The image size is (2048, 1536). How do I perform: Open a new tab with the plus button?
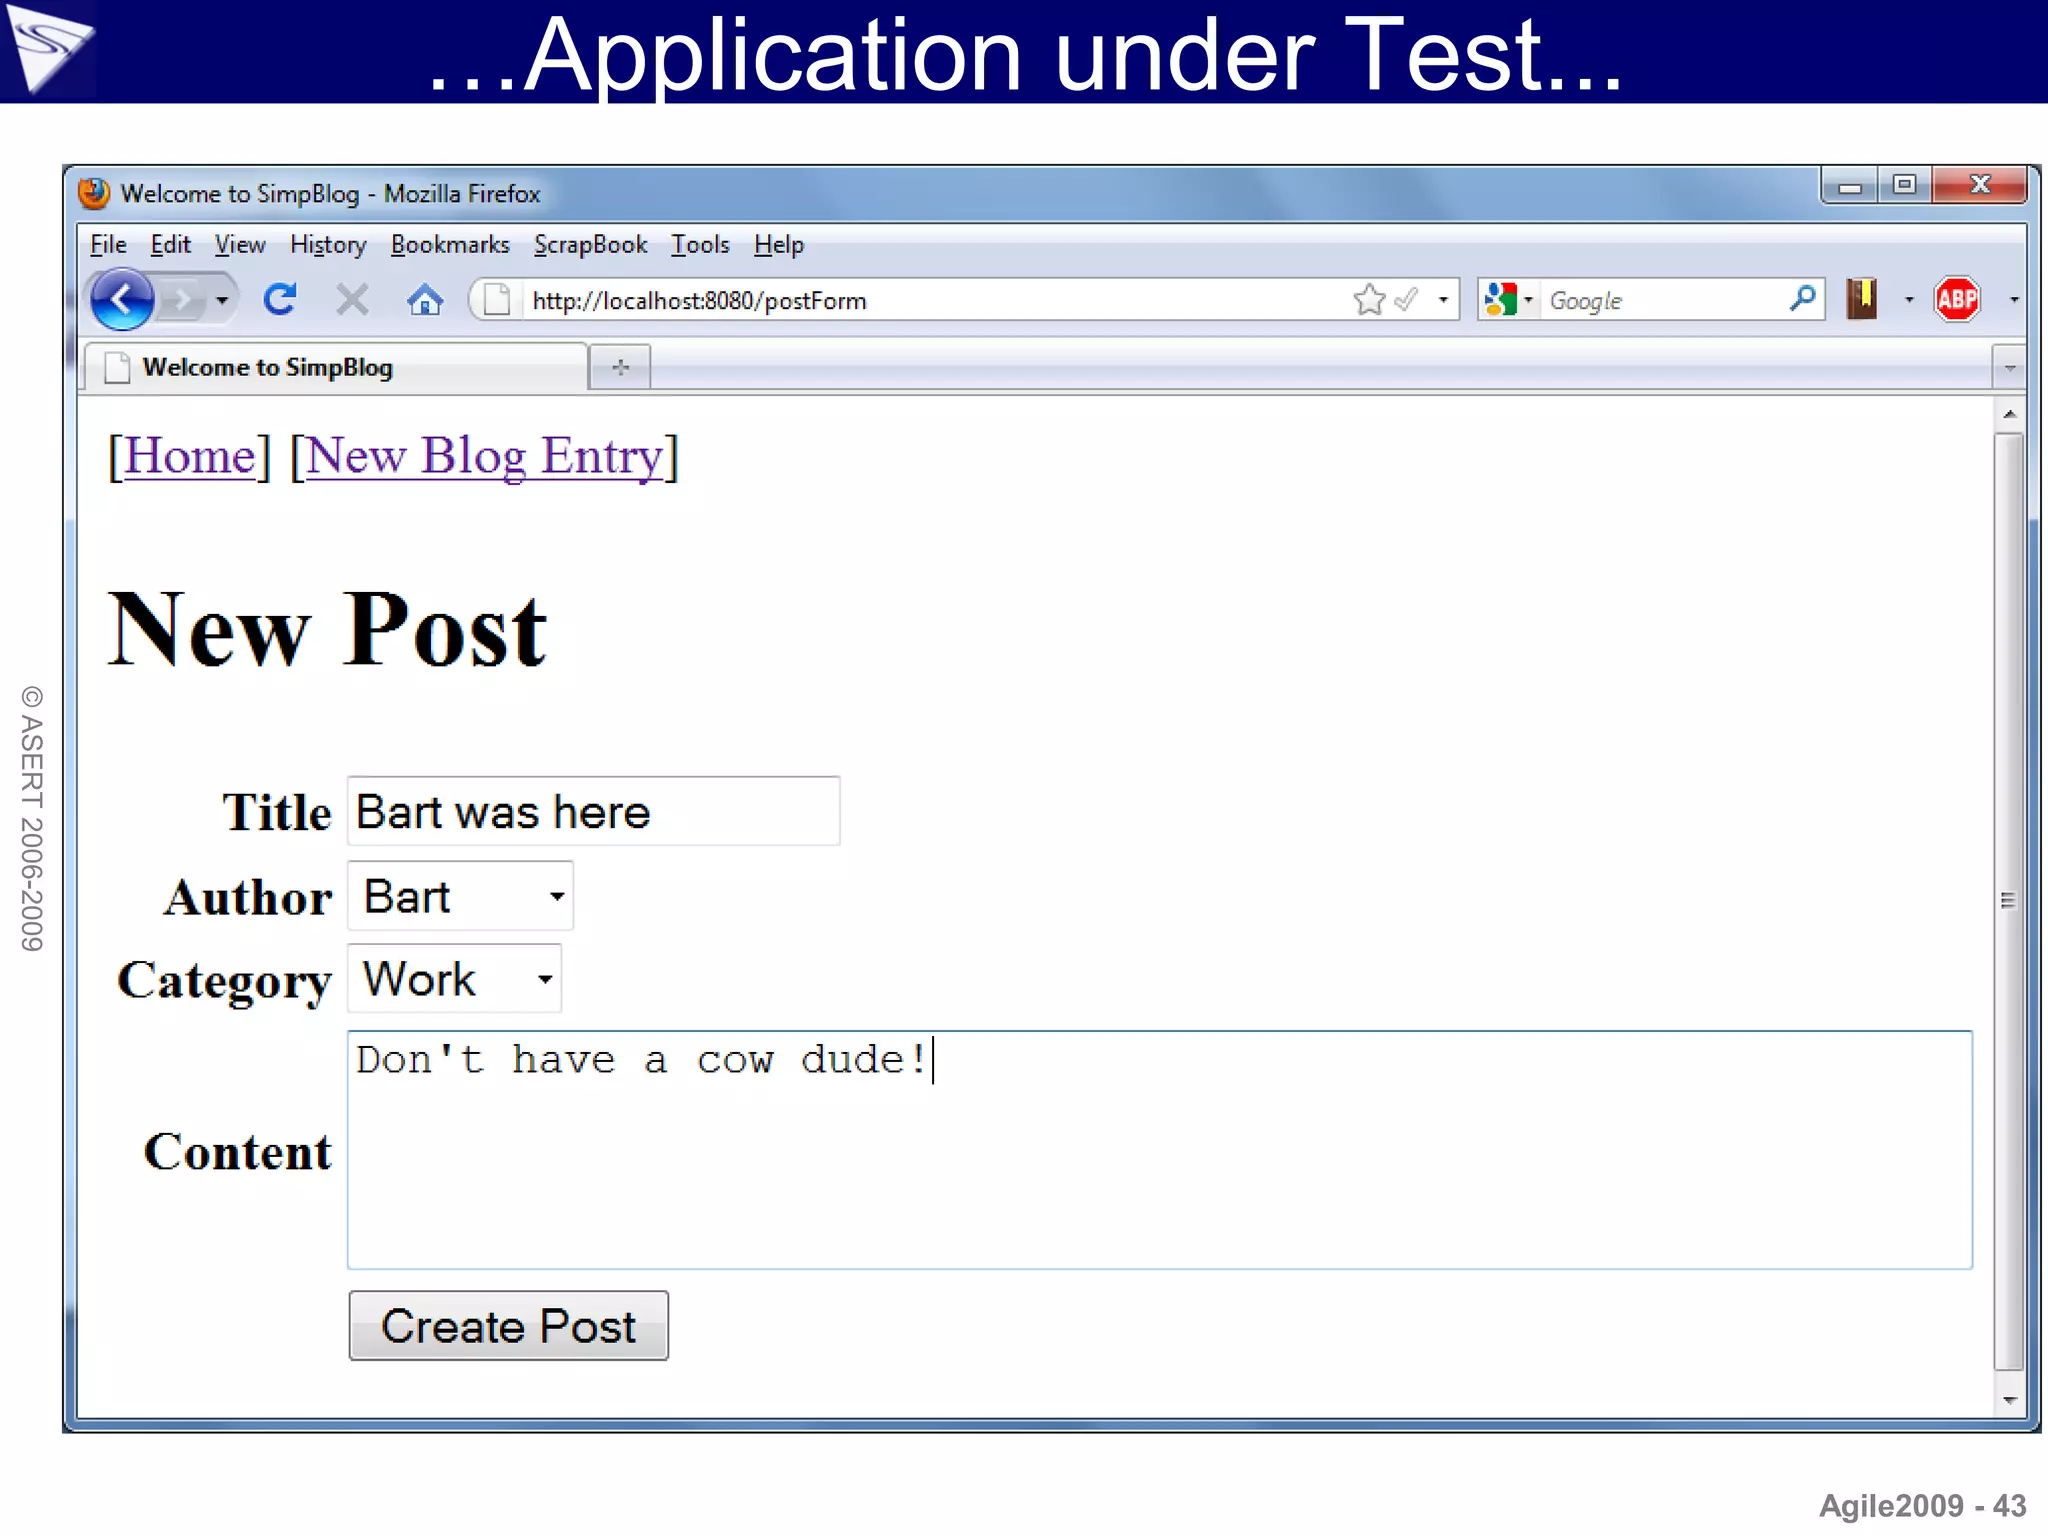[x=620, y=367]
